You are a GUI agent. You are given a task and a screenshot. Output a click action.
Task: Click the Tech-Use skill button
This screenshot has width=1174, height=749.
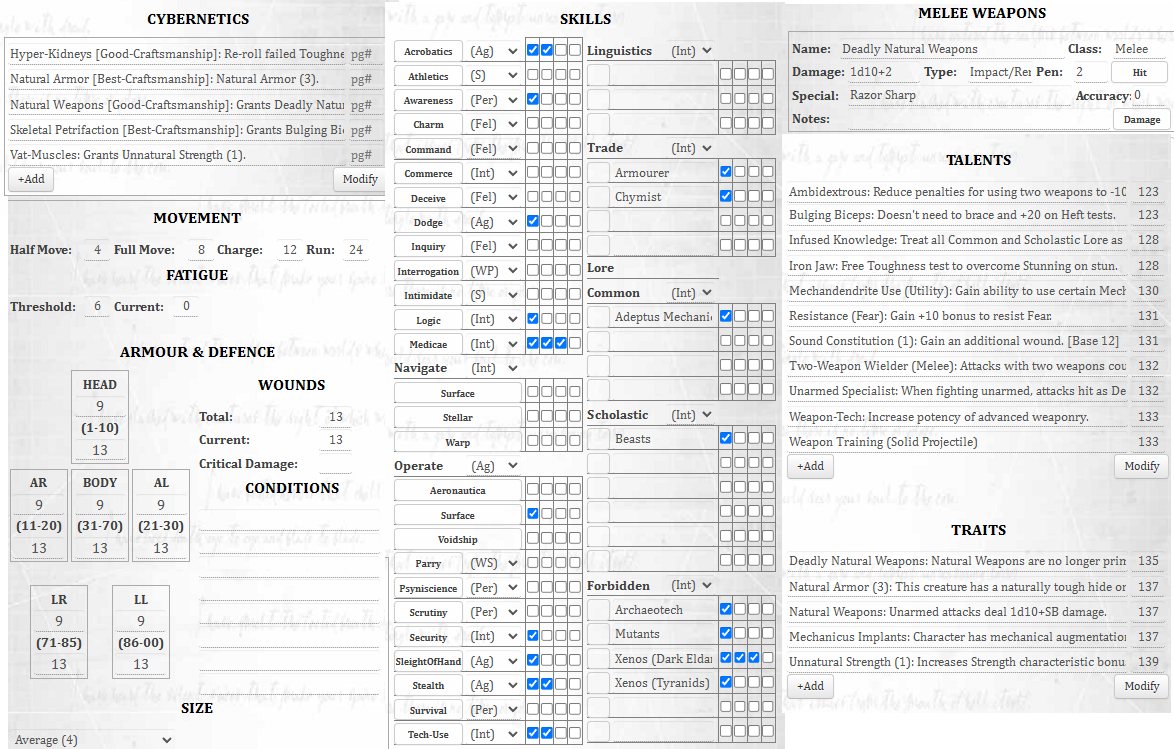[428, 735]
